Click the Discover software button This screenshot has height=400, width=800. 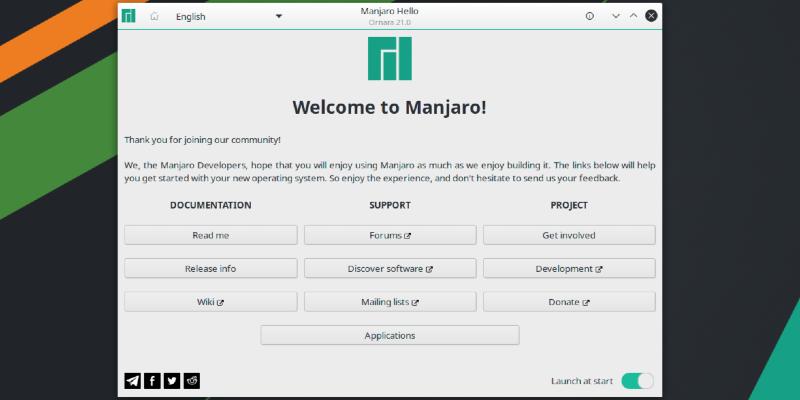click(390, 268)
